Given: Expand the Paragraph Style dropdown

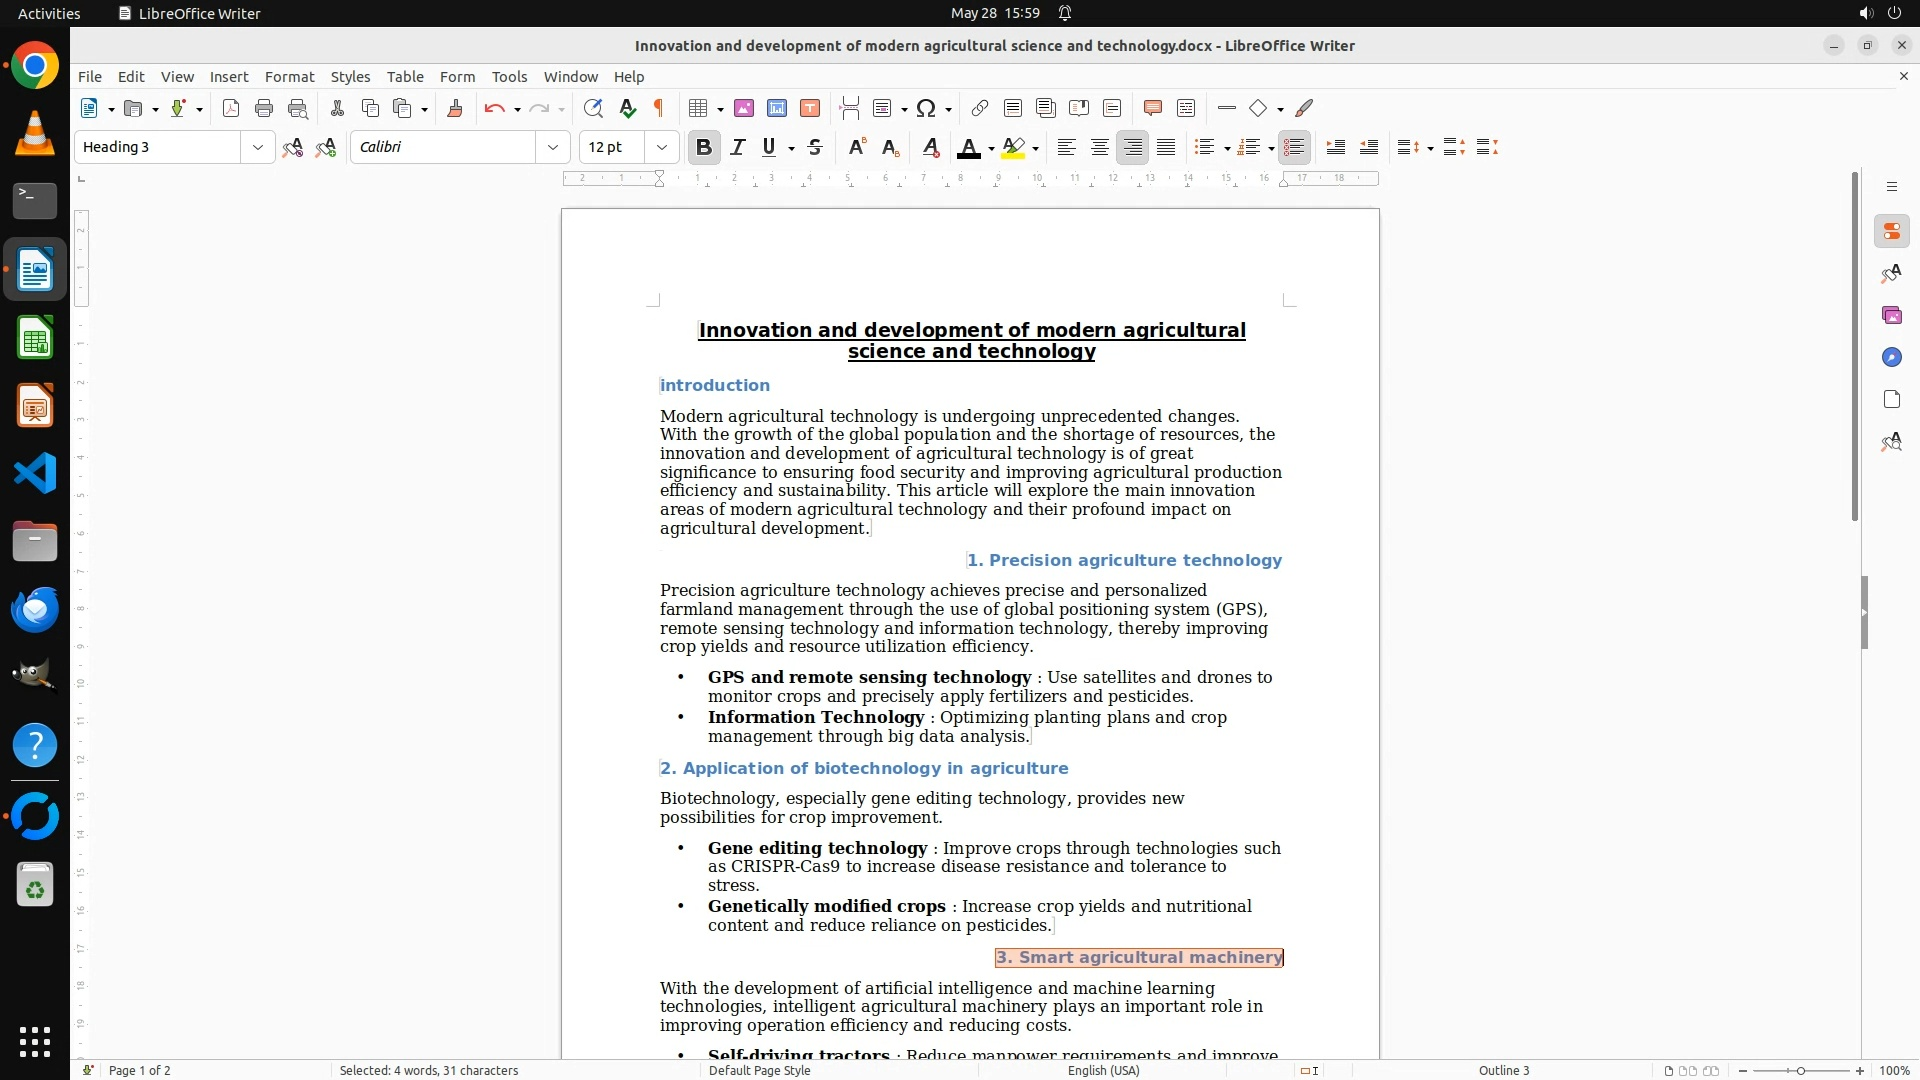Looking at the screenshot, I should pyautogui.click(x=257, y=147).
